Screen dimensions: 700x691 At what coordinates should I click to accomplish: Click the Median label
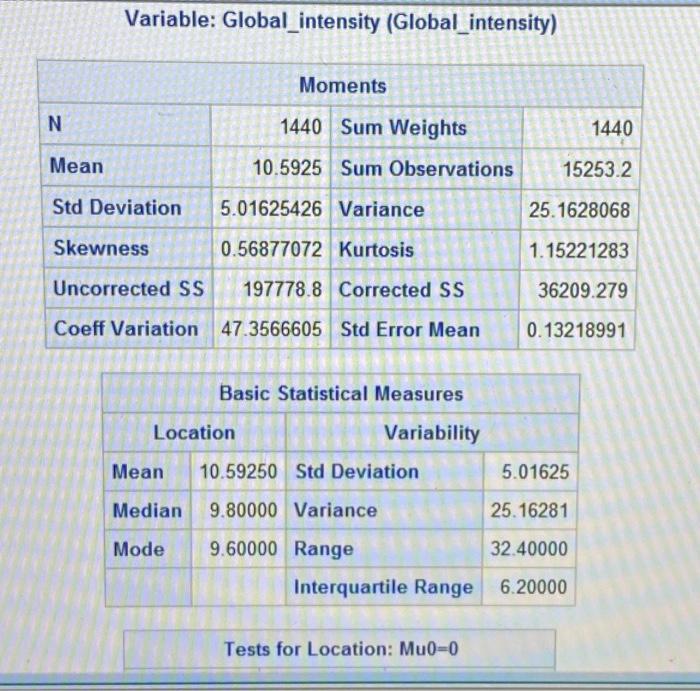pos(147,510)
